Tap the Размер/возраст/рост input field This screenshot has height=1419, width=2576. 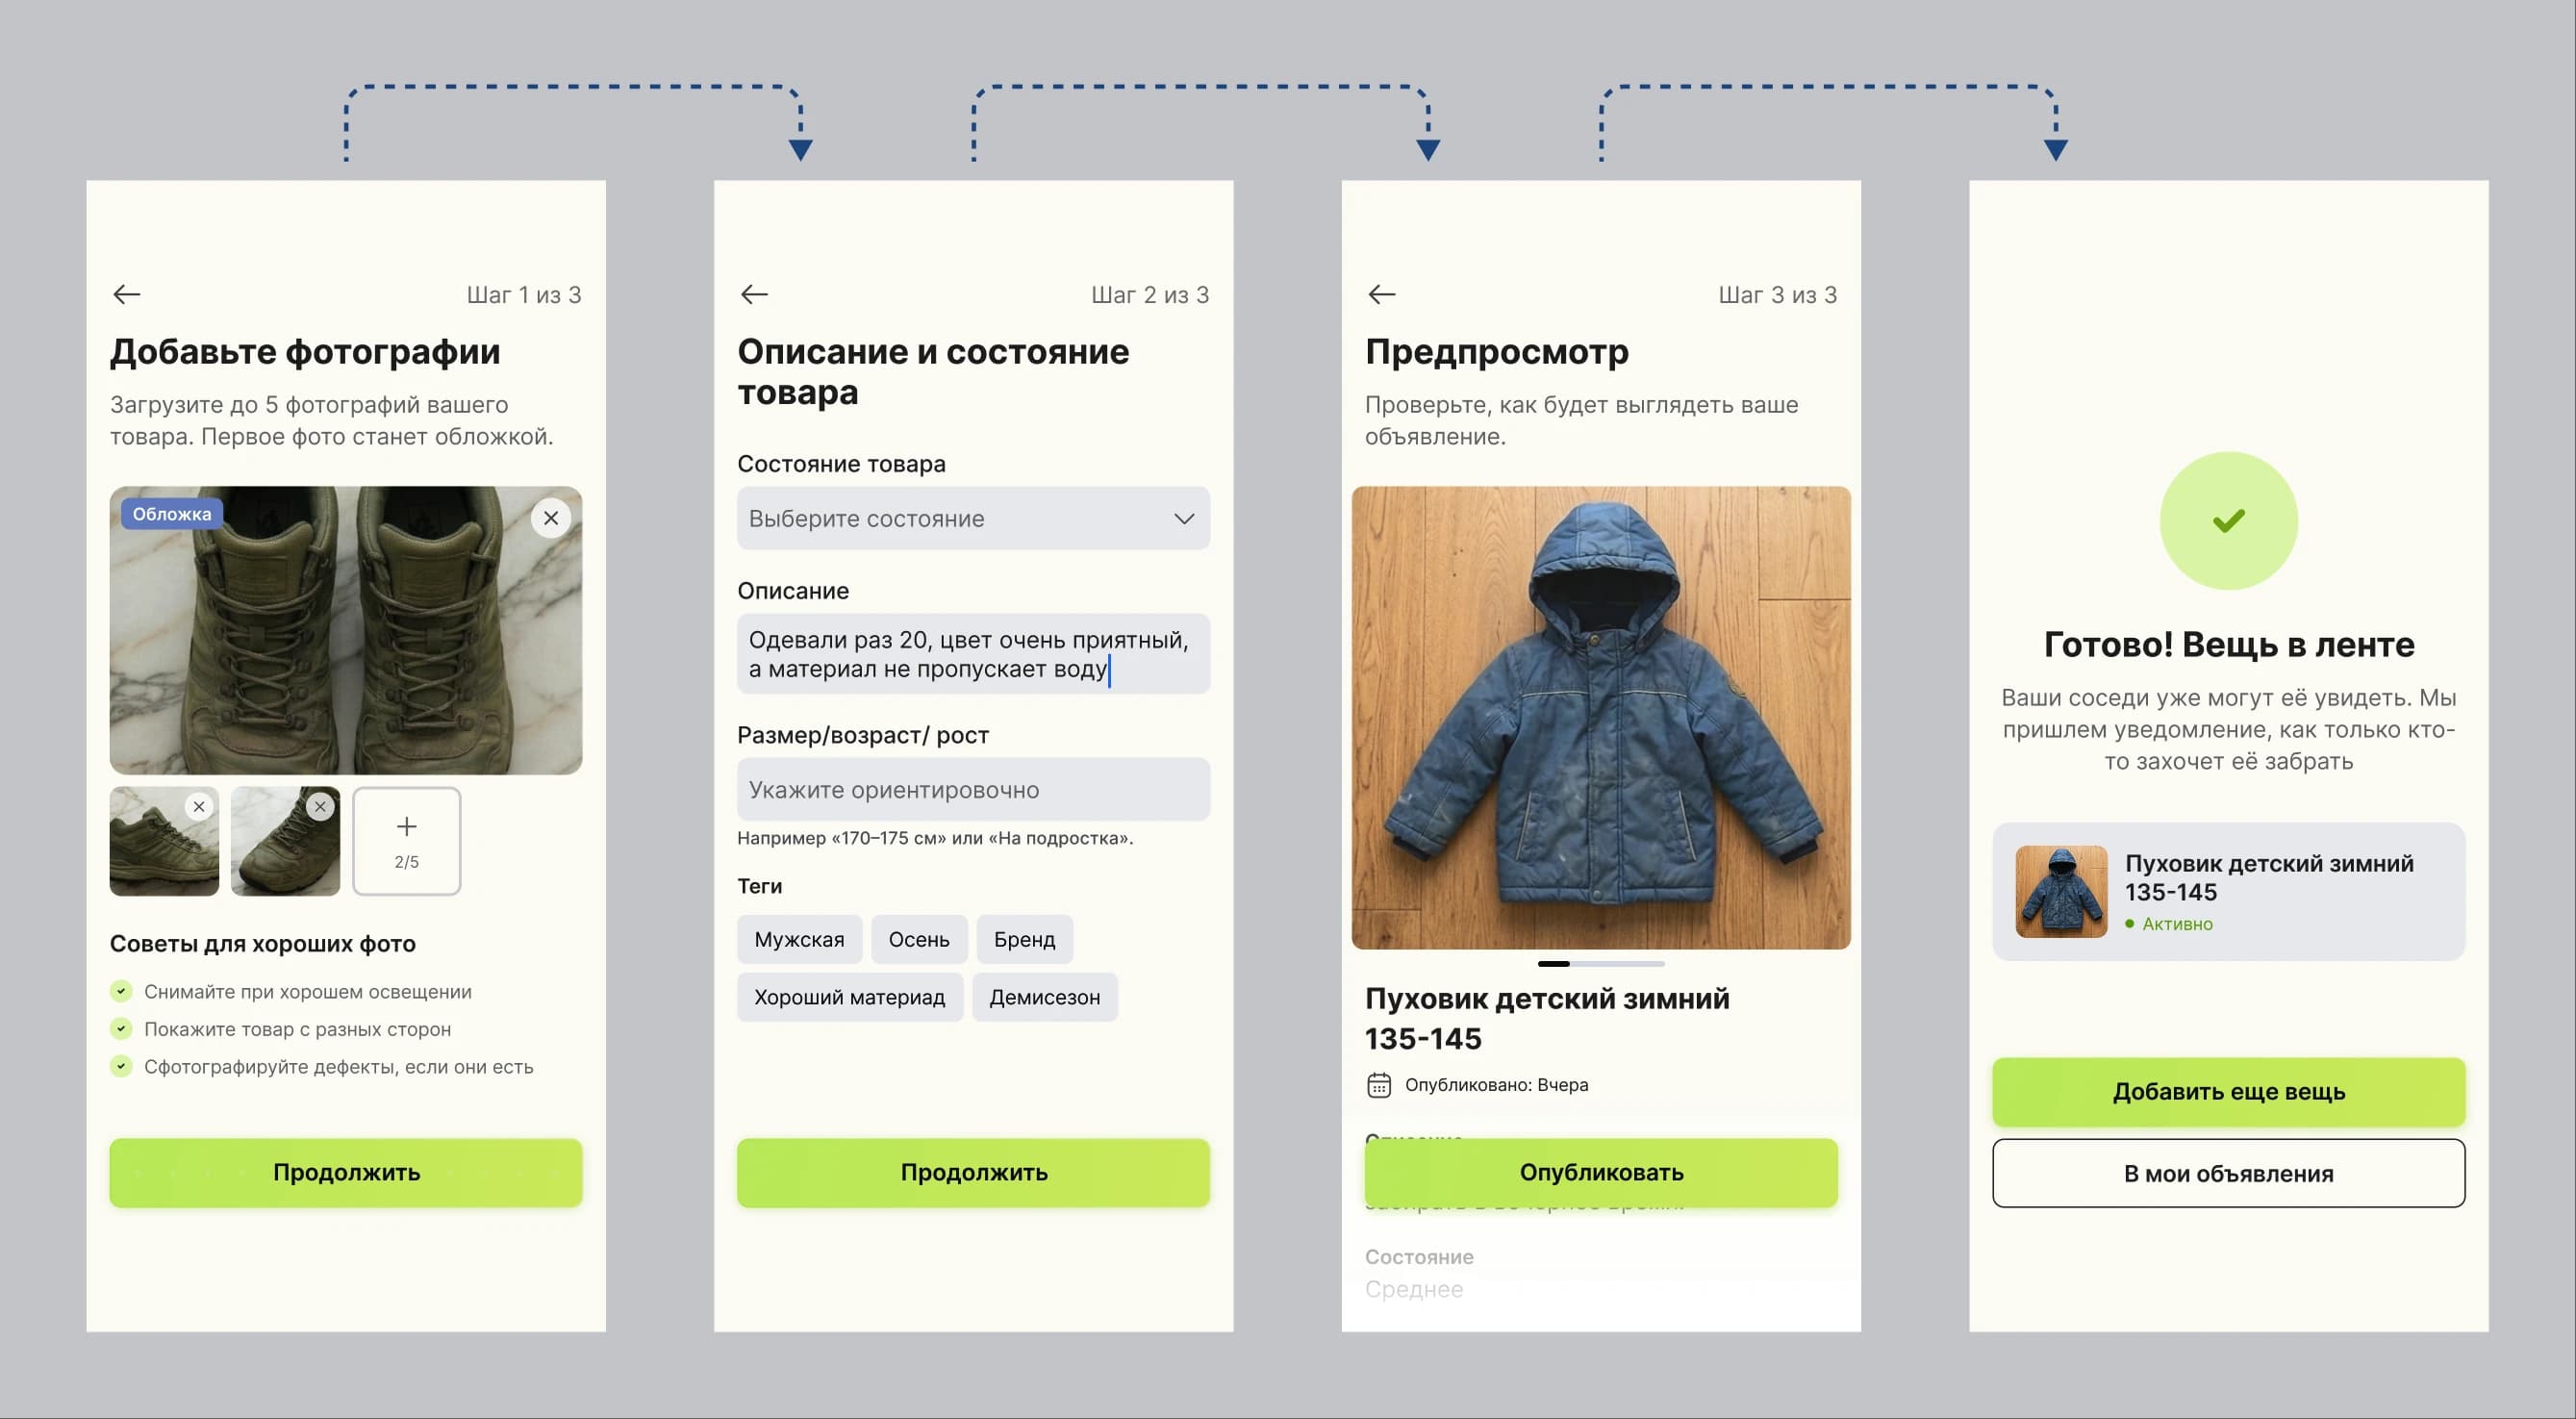click(x=973, y=789)
